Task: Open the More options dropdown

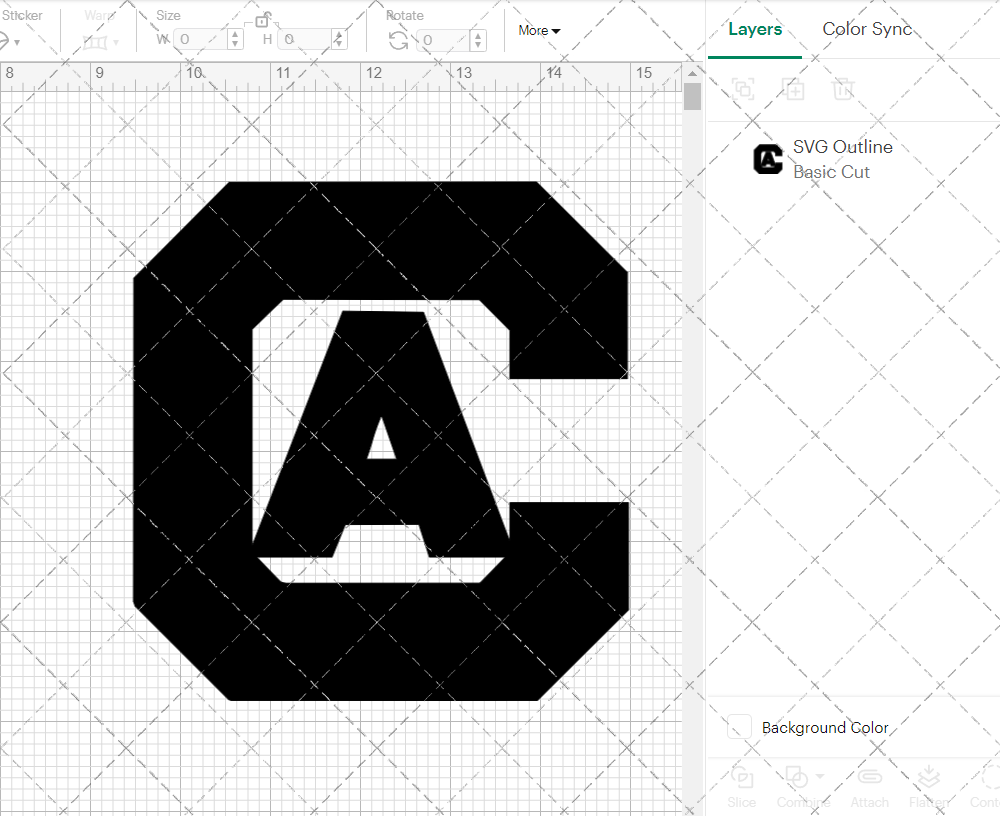Action: click(538, 30)
